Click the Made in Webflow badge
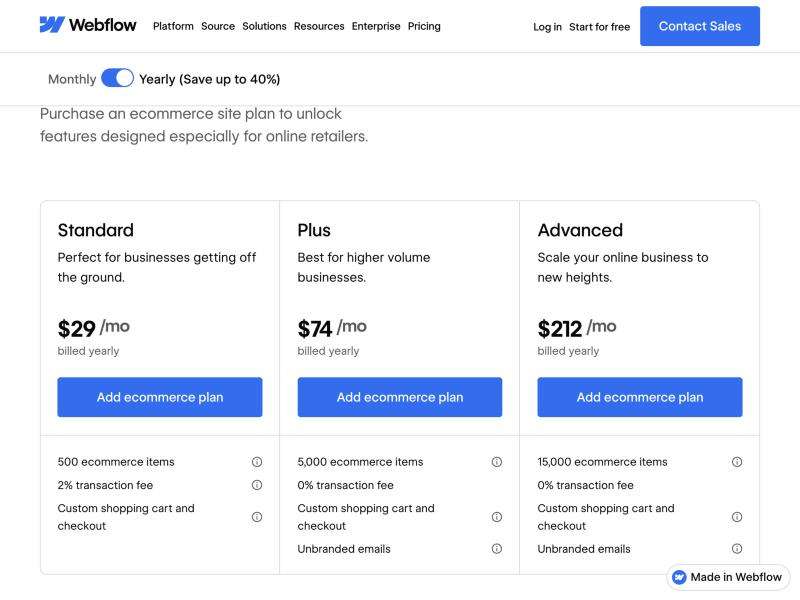800x600 pixels. (x=728, y=577)
